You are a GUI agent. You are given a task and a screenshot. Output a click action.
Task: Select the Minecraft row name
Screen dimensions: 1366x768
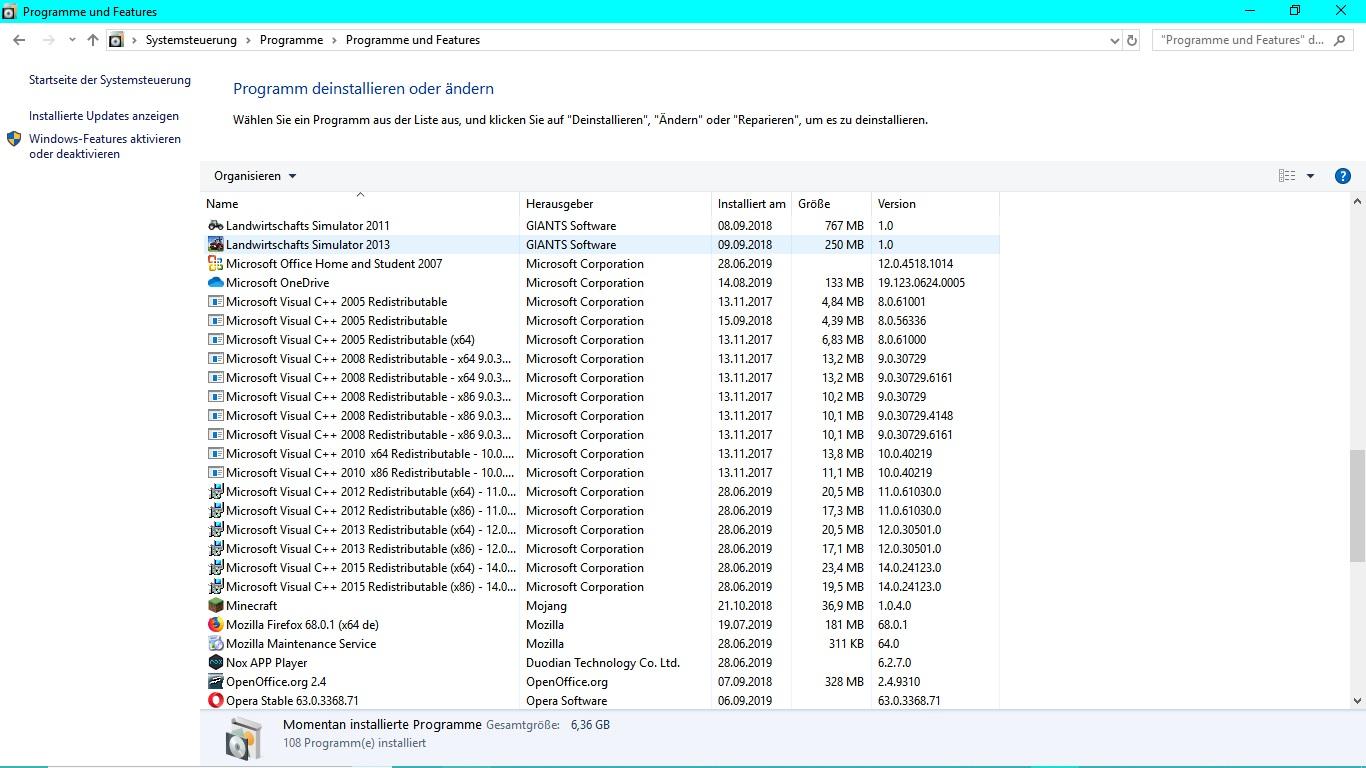tap(251, 606)
